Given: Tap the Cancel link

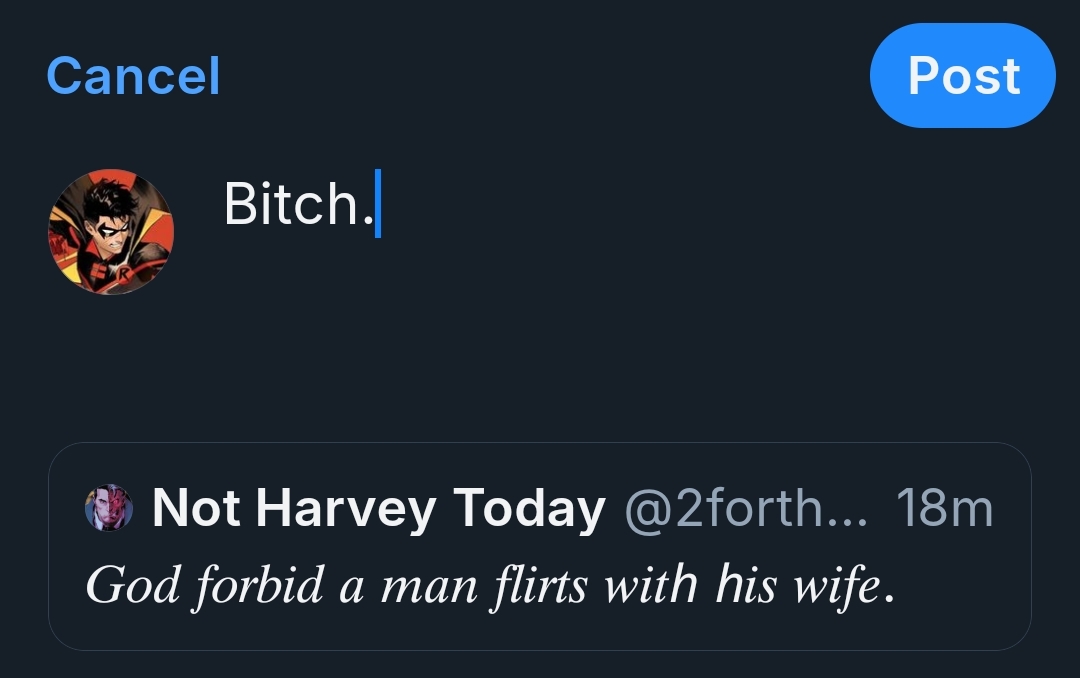Looking at the screenshot, I should pyautogui.click(x=133, y=76).
